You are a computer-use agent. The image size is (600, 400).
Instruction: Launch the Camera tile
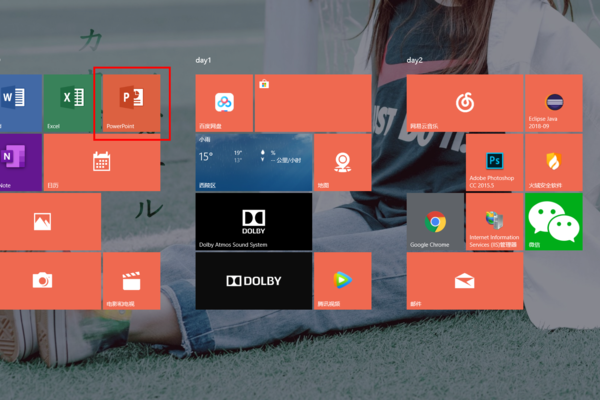(50, 281)
